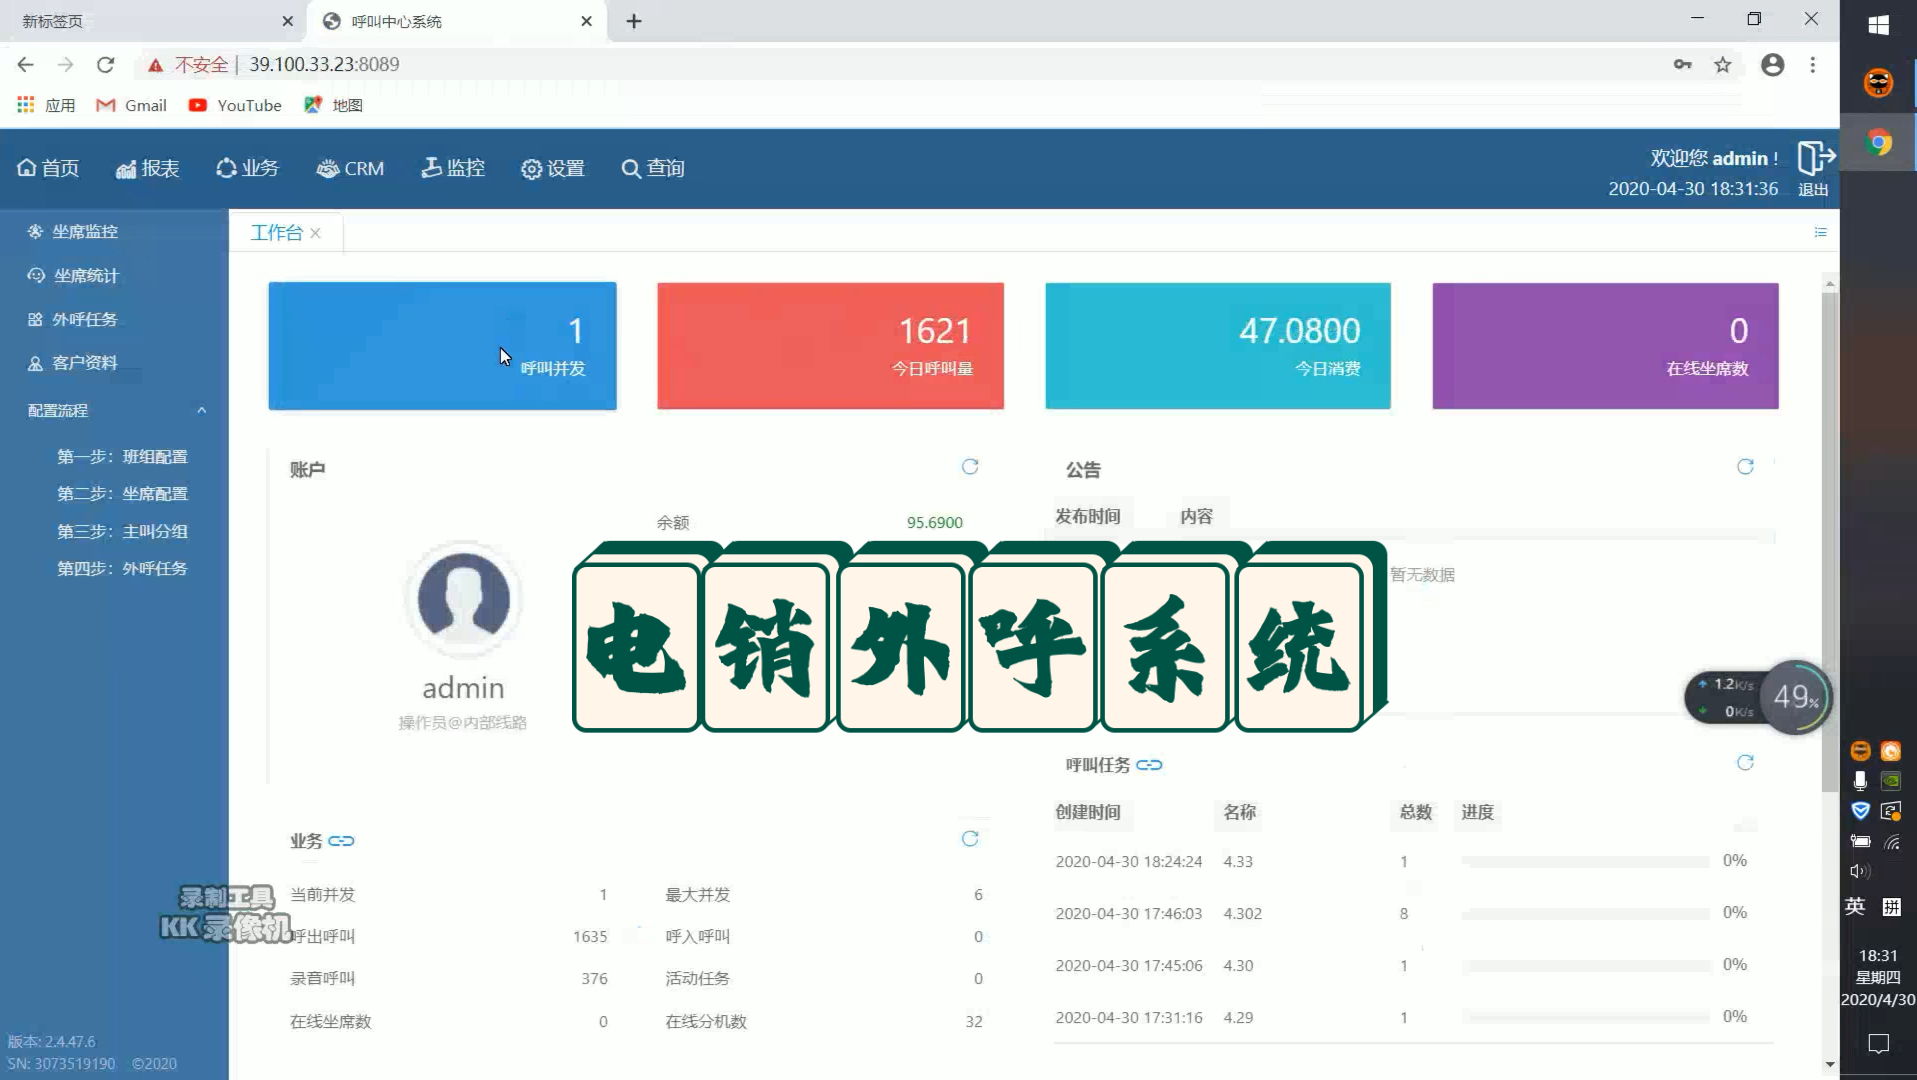The width and height of the screenshot is (1917, 1080).
Task: Close the 工作台 tab
Action: 316,233
